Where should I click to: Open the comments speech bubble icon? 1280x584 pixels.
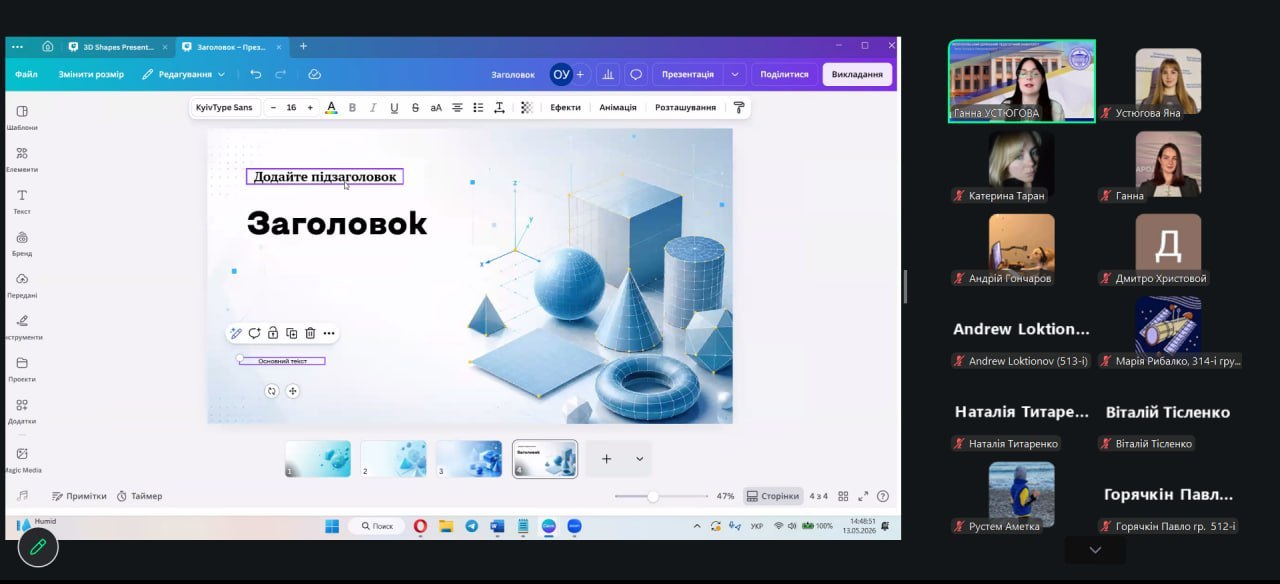[636, 74]
